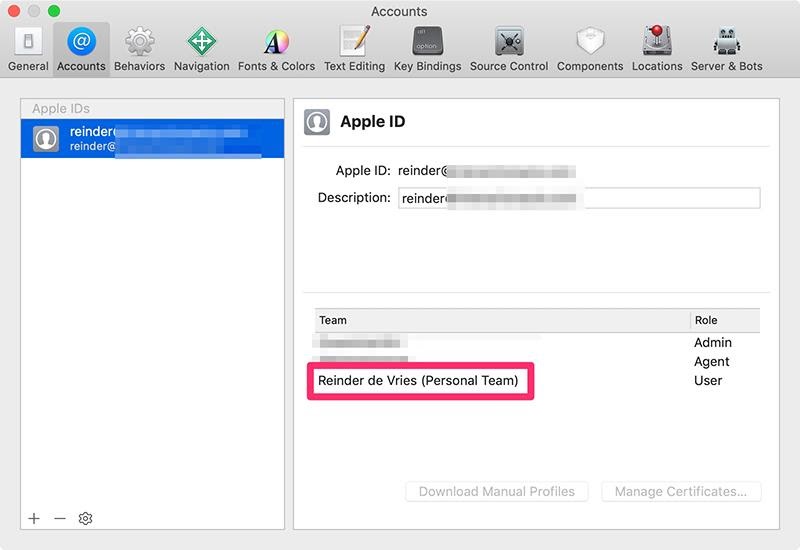The height and width of the screenshot is (550, 800).
Task: Click the Manage Certificates button
Action: tap(681, 492)
